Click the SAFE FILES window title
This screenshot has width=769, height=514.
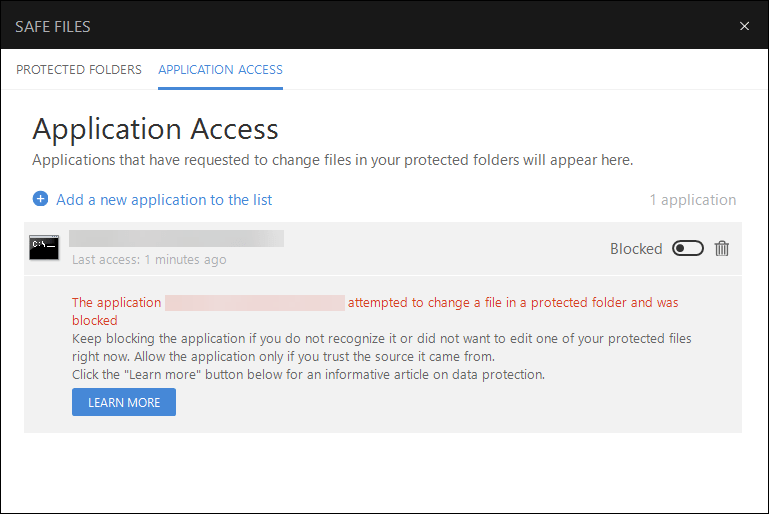pyautogui.click(x=53, y=26)
